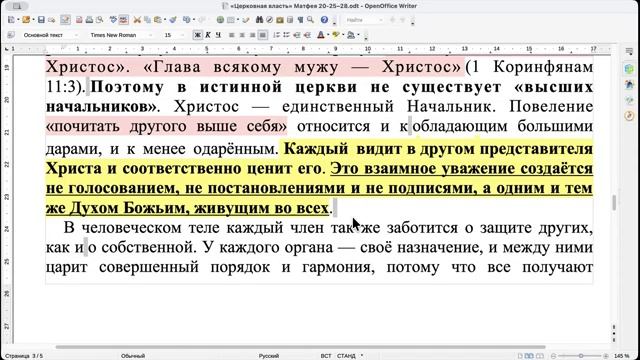
Task: Open the paragraph style dropdown 'Основной текст'
Action: pyautogui.click(x=76, y=35)
